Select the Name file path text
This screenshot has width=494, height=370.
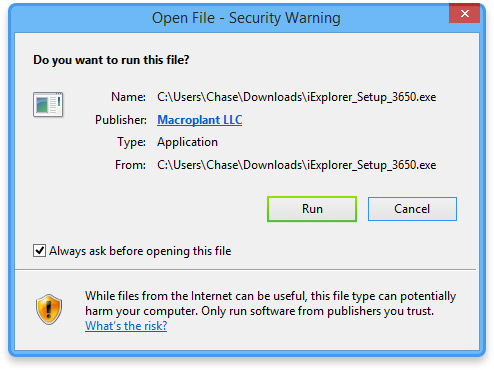[x=297, y=97]
